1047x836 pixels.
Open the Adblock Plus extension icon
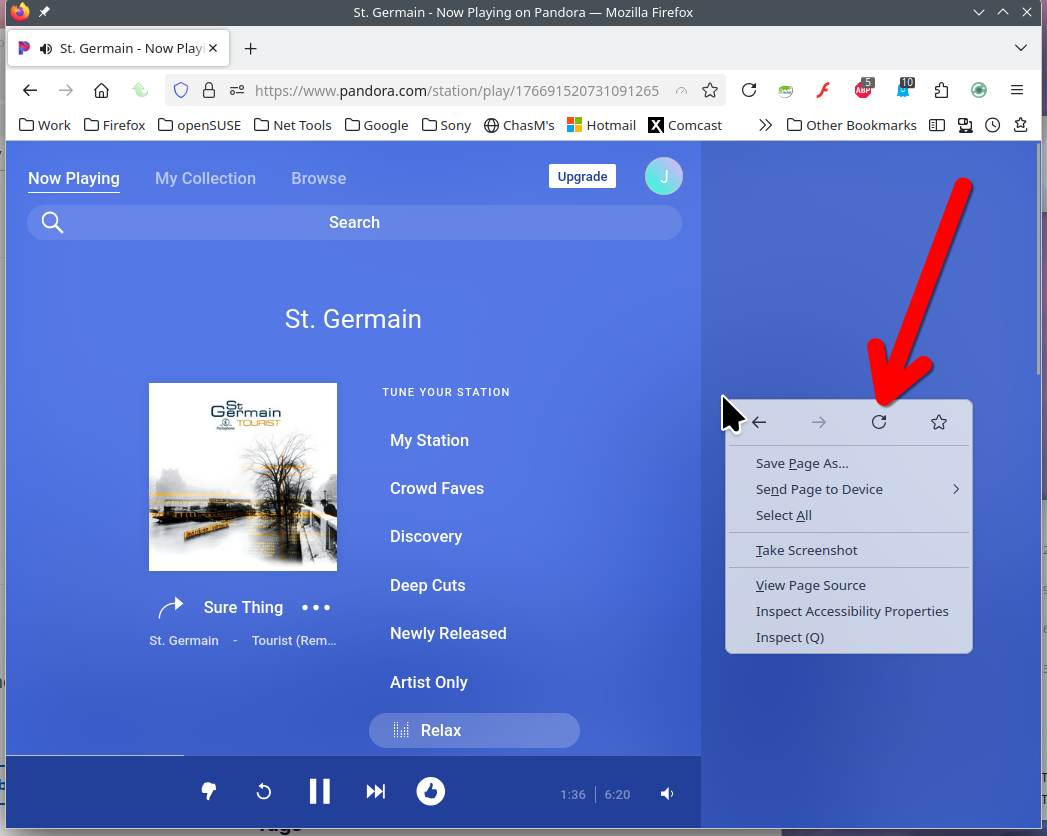(863, 89)
